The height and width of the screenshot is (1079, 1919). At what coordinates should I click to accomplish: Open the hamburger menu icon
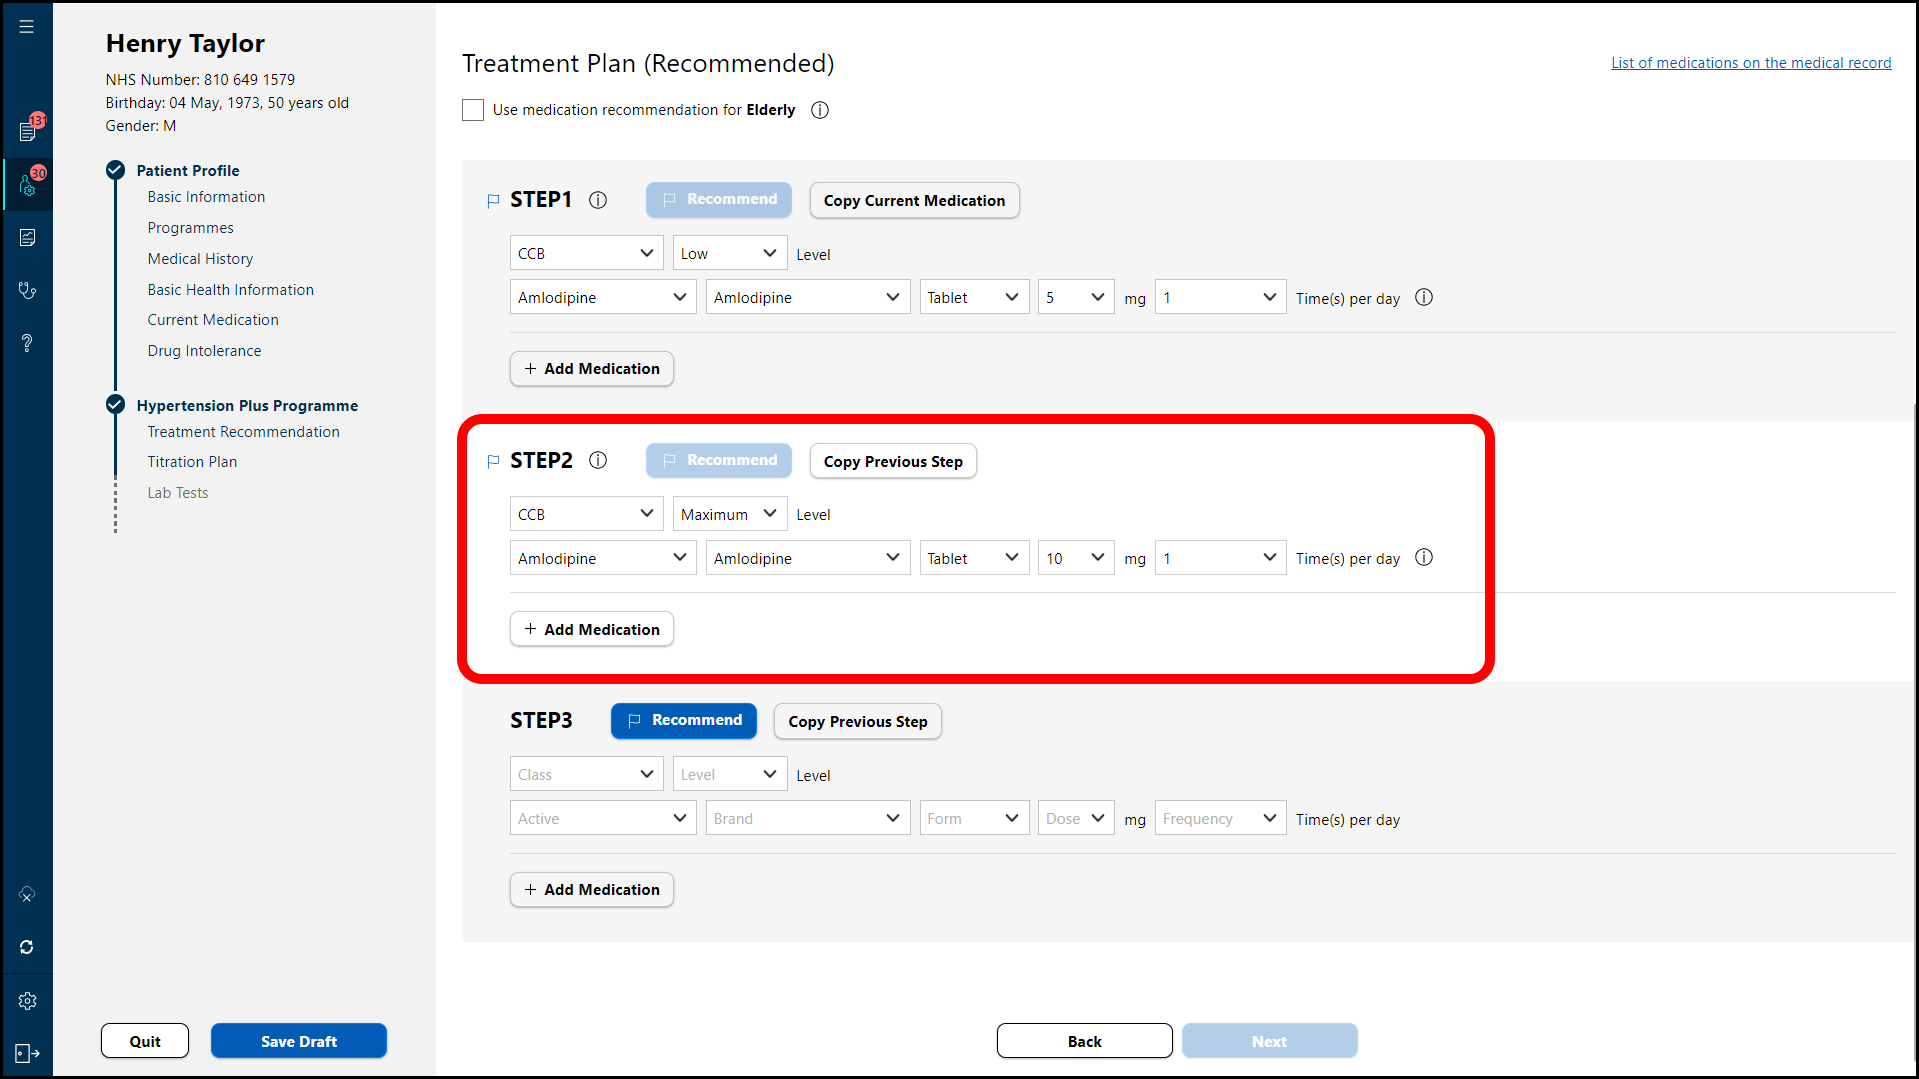27,27
